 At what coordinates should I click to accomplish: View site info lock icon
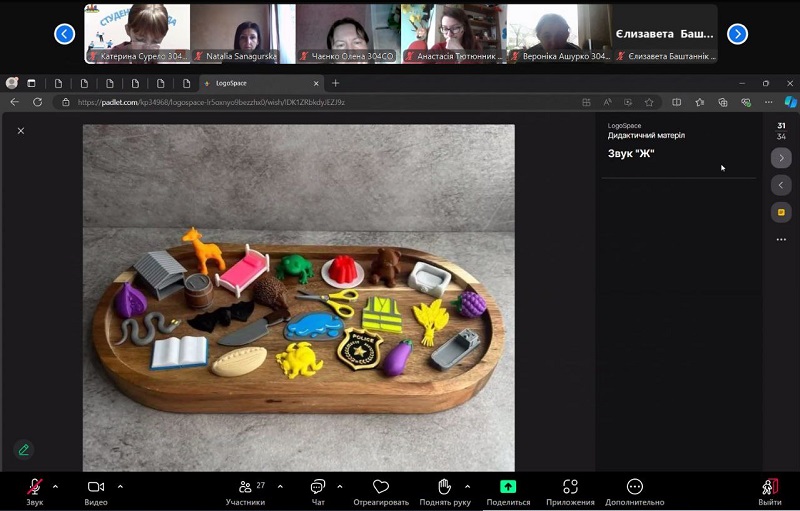pyautogui.click(x=65, y=102)
